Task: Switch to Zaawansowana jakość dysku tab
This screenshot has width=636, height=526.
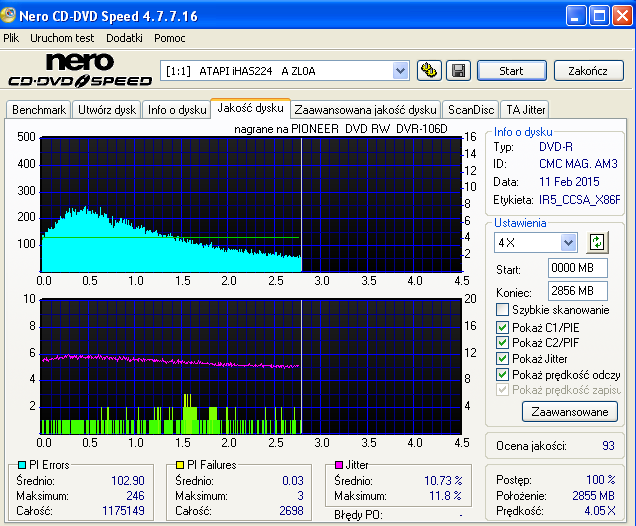Action: pyautogui.click(x=365, y=110)
